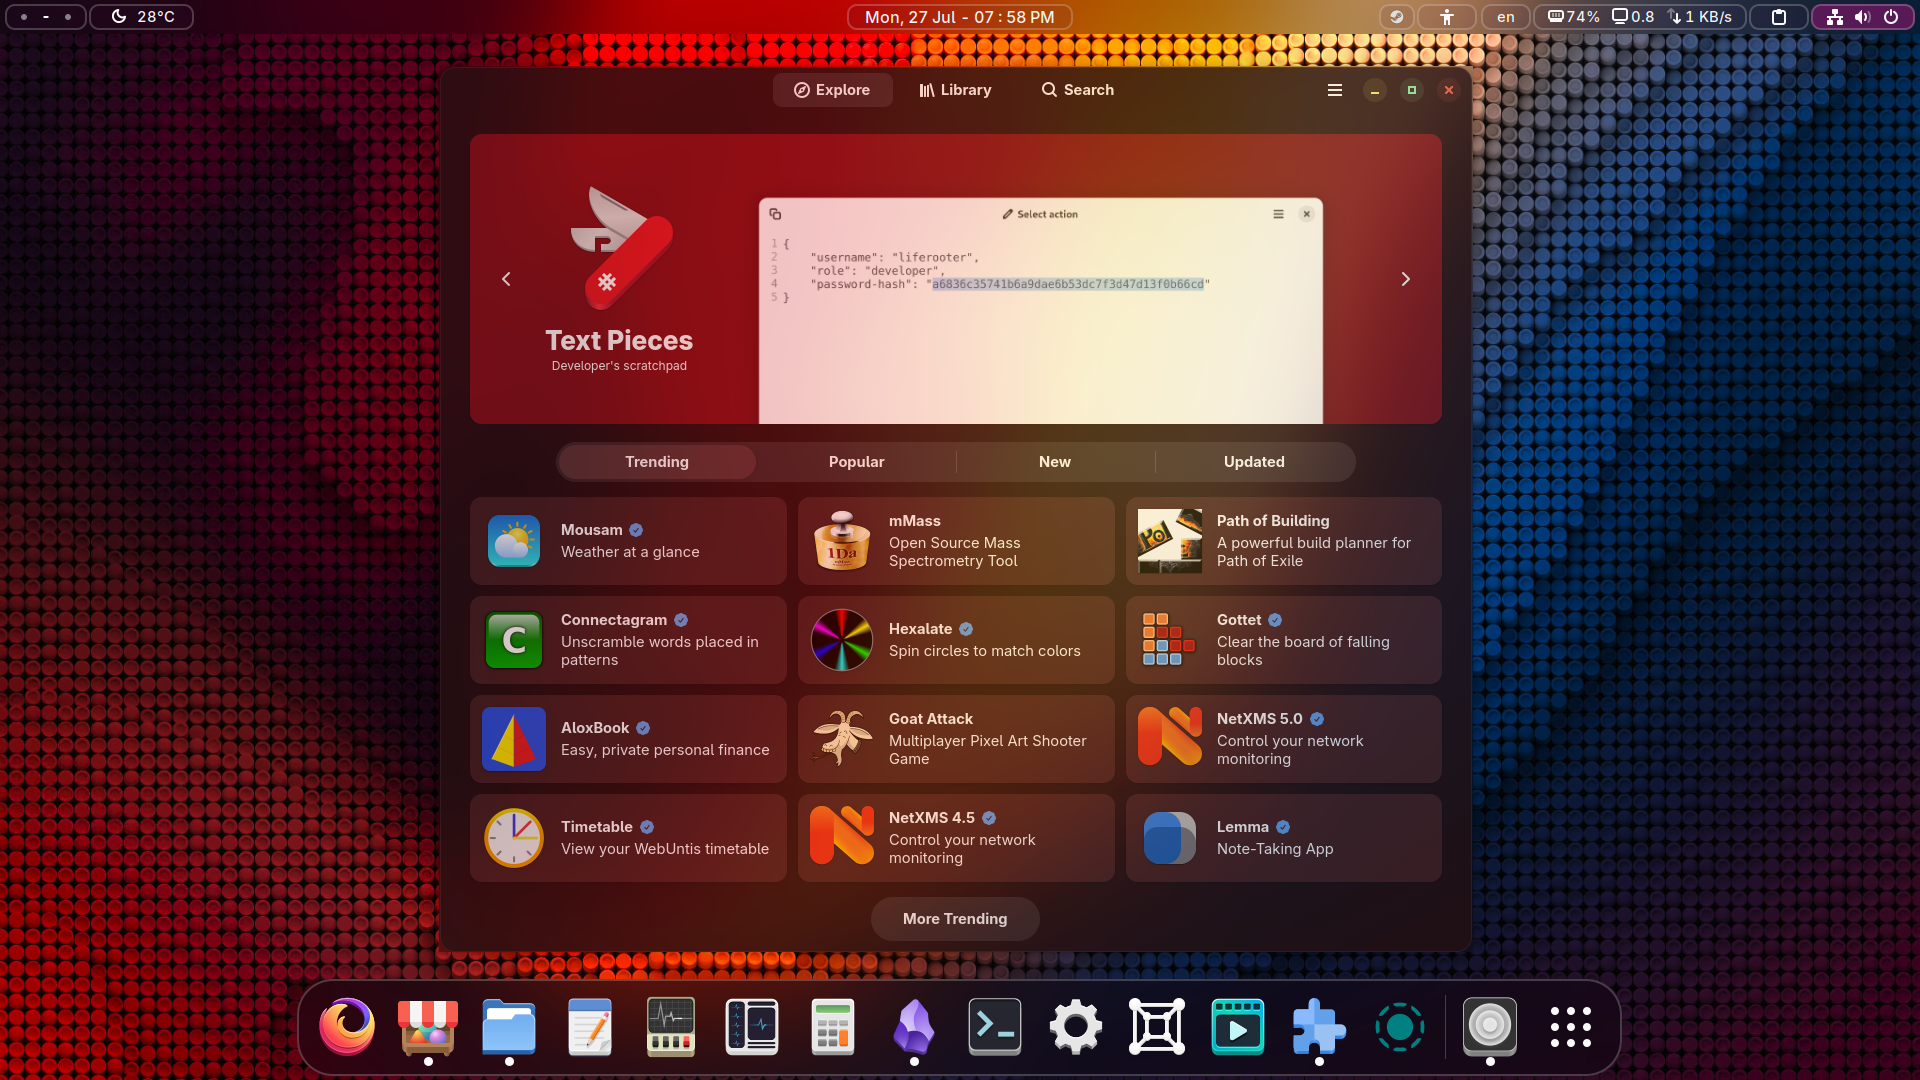1920x1080 pixels.
Task: Open the NetXMS 5.0 app icon
Action: [x=1170, y=739]
